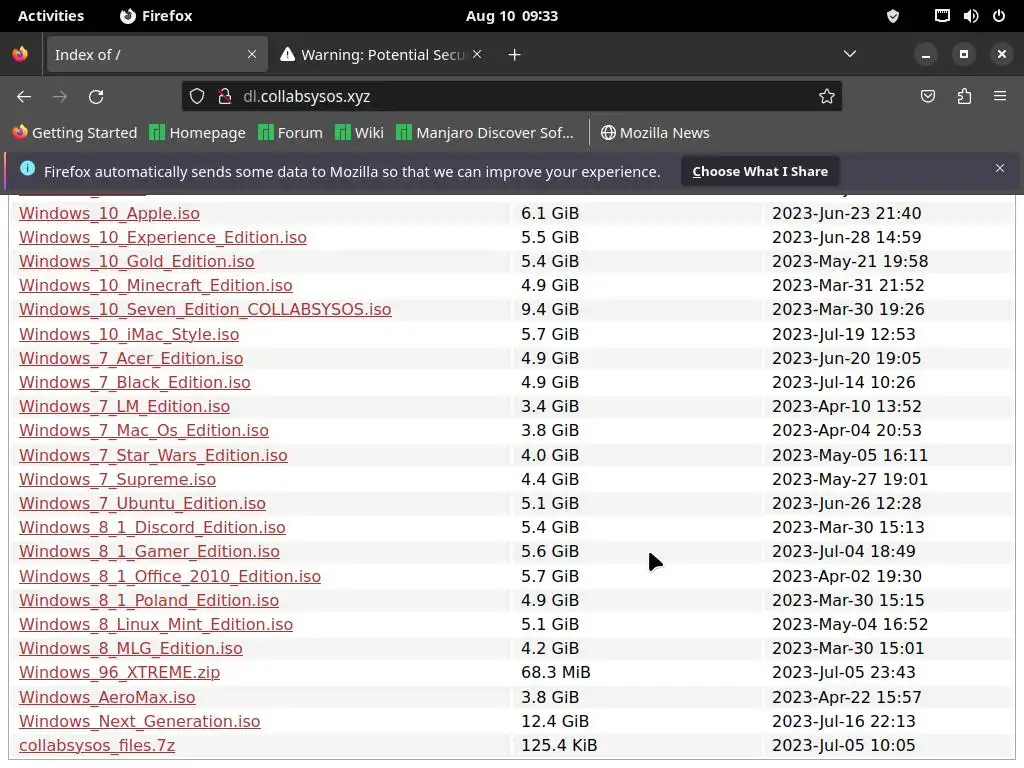
Task: Click the Firefox View pinned icon
Action: pyautogui.click(x=20, y=54)
